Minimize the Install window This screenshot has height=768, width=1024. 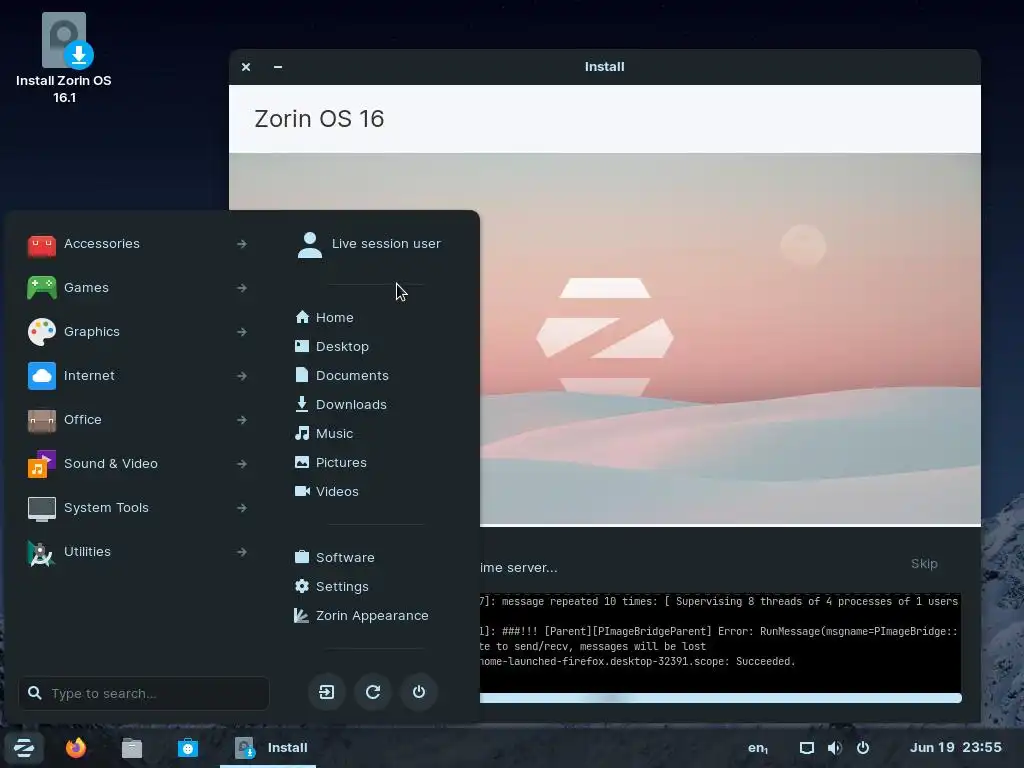point(278,67)
